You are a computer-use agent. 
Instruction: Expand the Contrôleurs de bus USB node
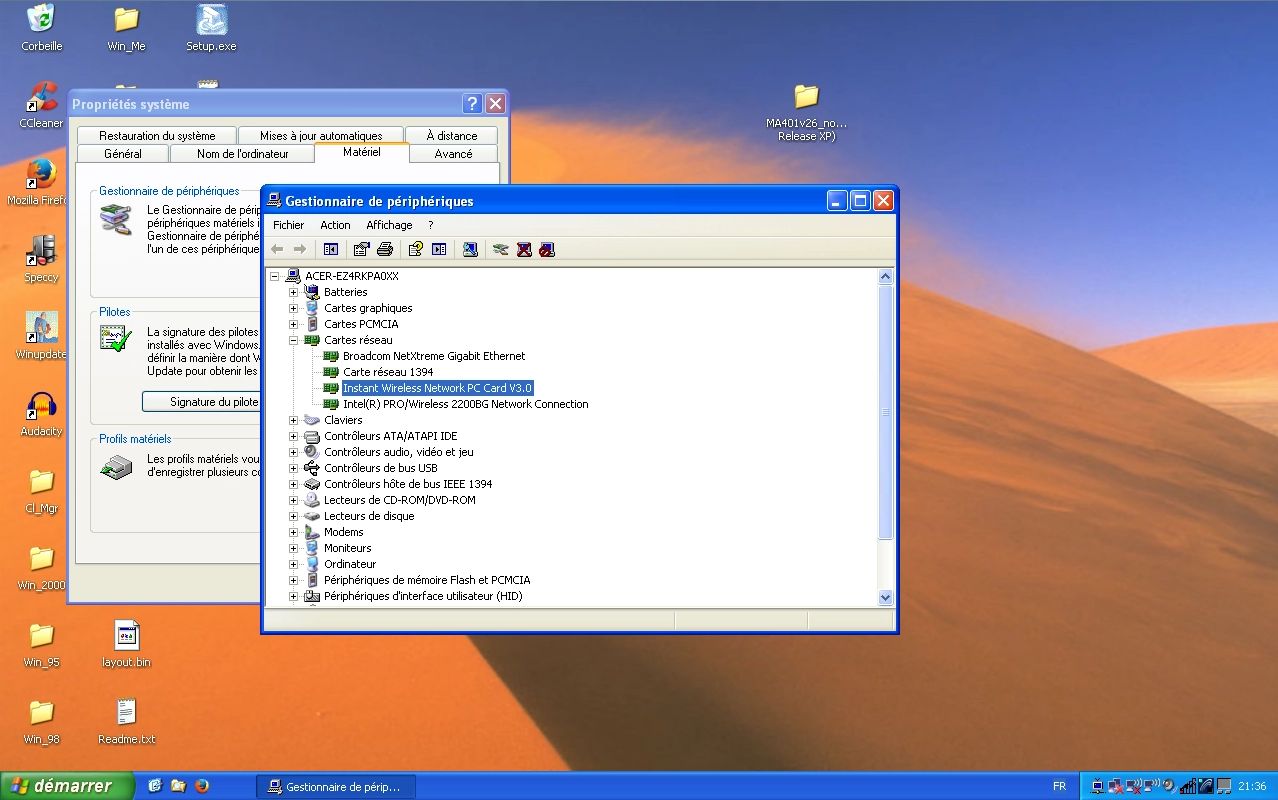[294, 468]
